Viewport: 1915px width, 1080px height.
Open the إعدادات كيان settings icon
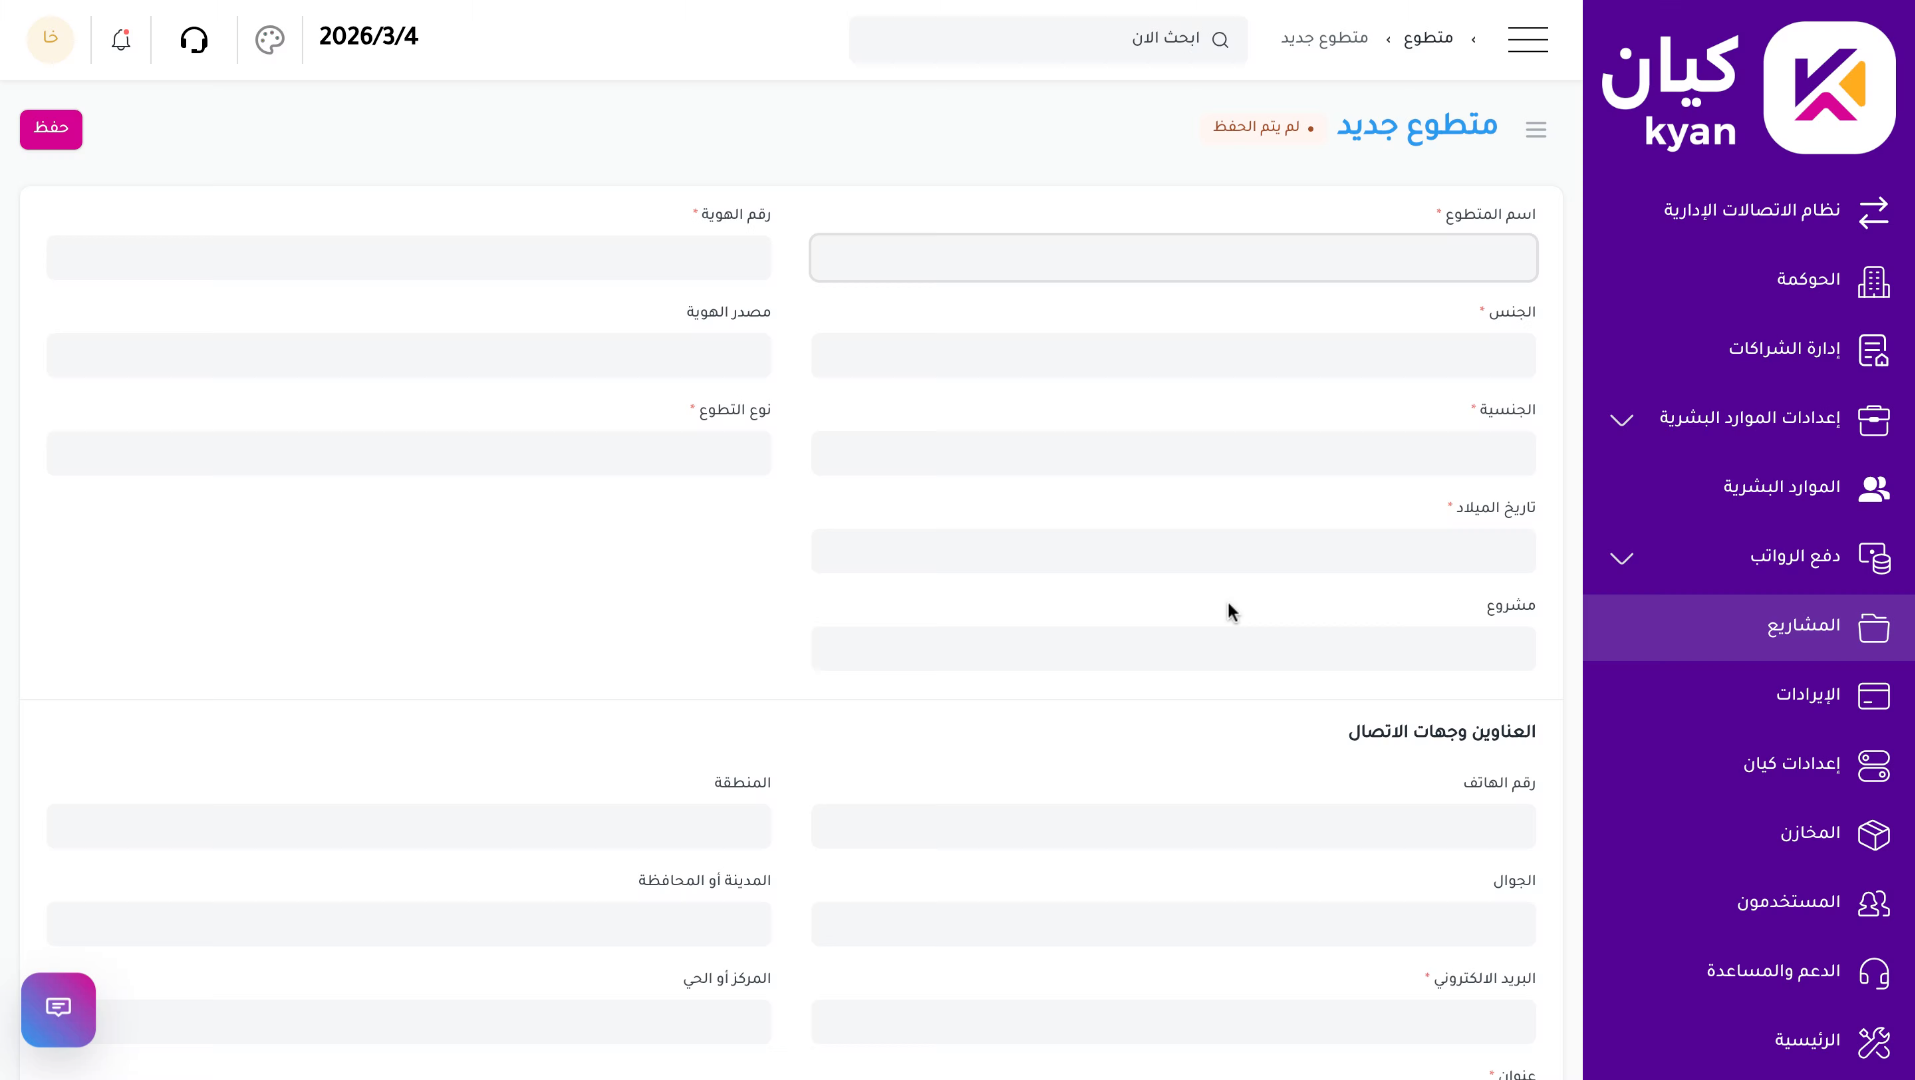coord(1875,765)
